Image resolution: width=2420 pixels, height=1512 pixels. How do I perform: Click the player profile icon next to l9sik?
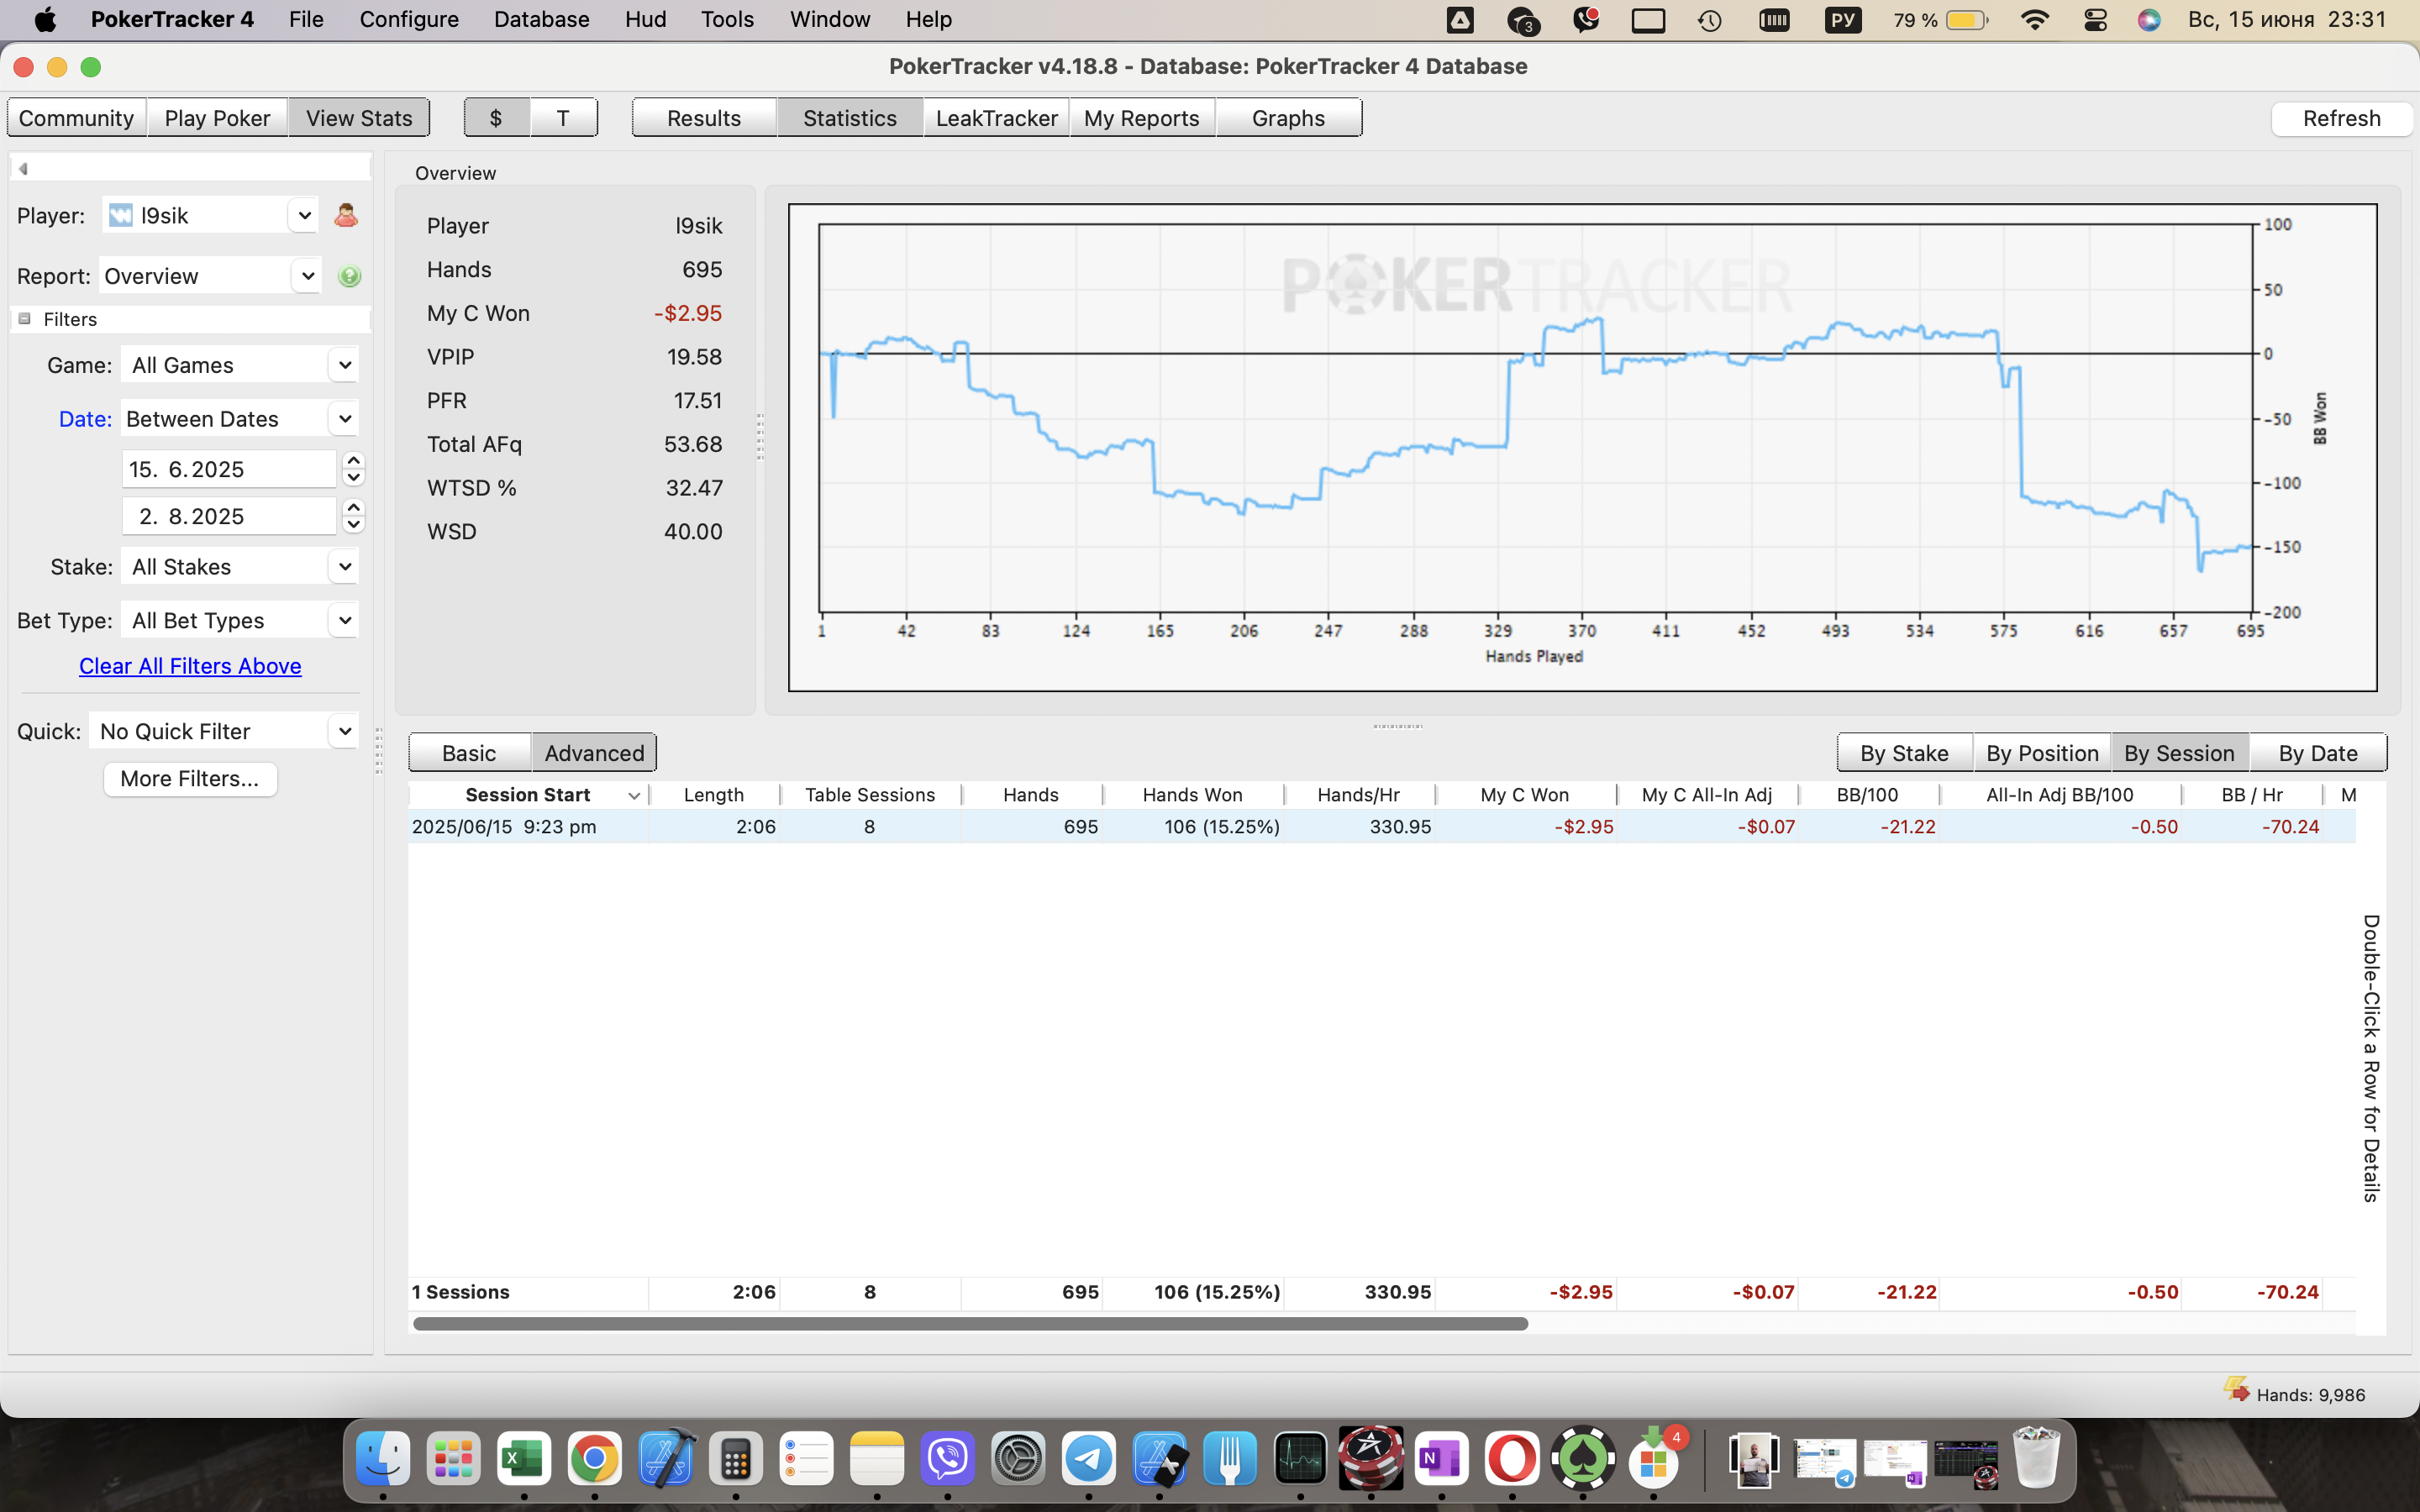(x=346, y=215)
